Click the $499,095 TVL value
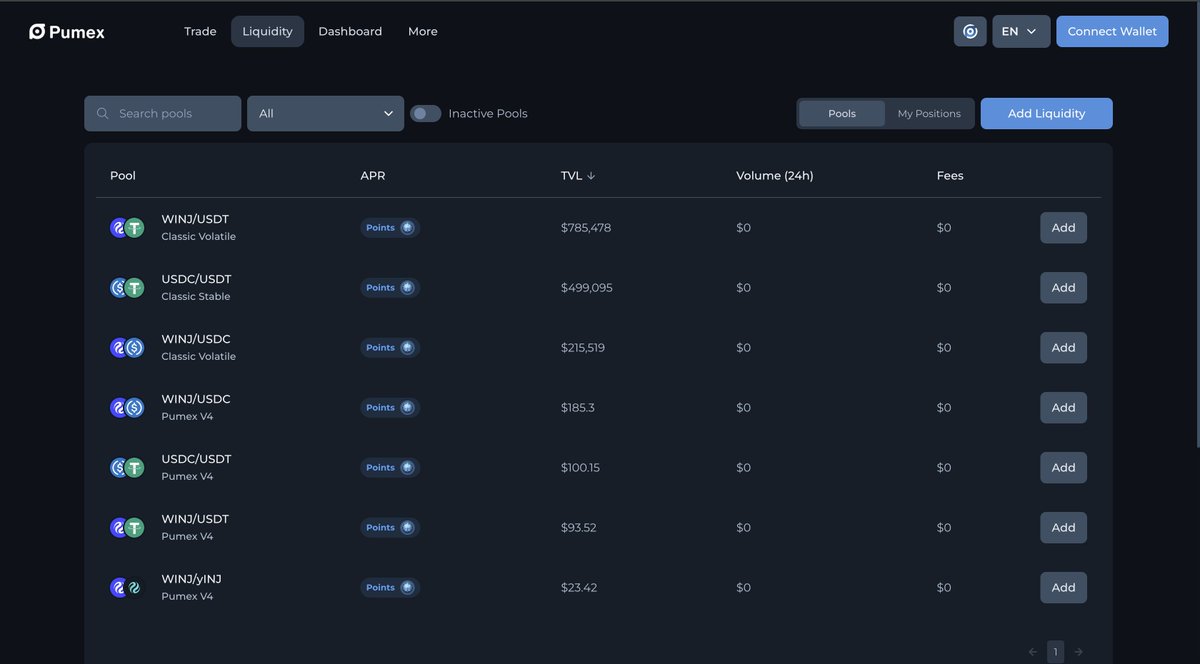 coord(587,288)
